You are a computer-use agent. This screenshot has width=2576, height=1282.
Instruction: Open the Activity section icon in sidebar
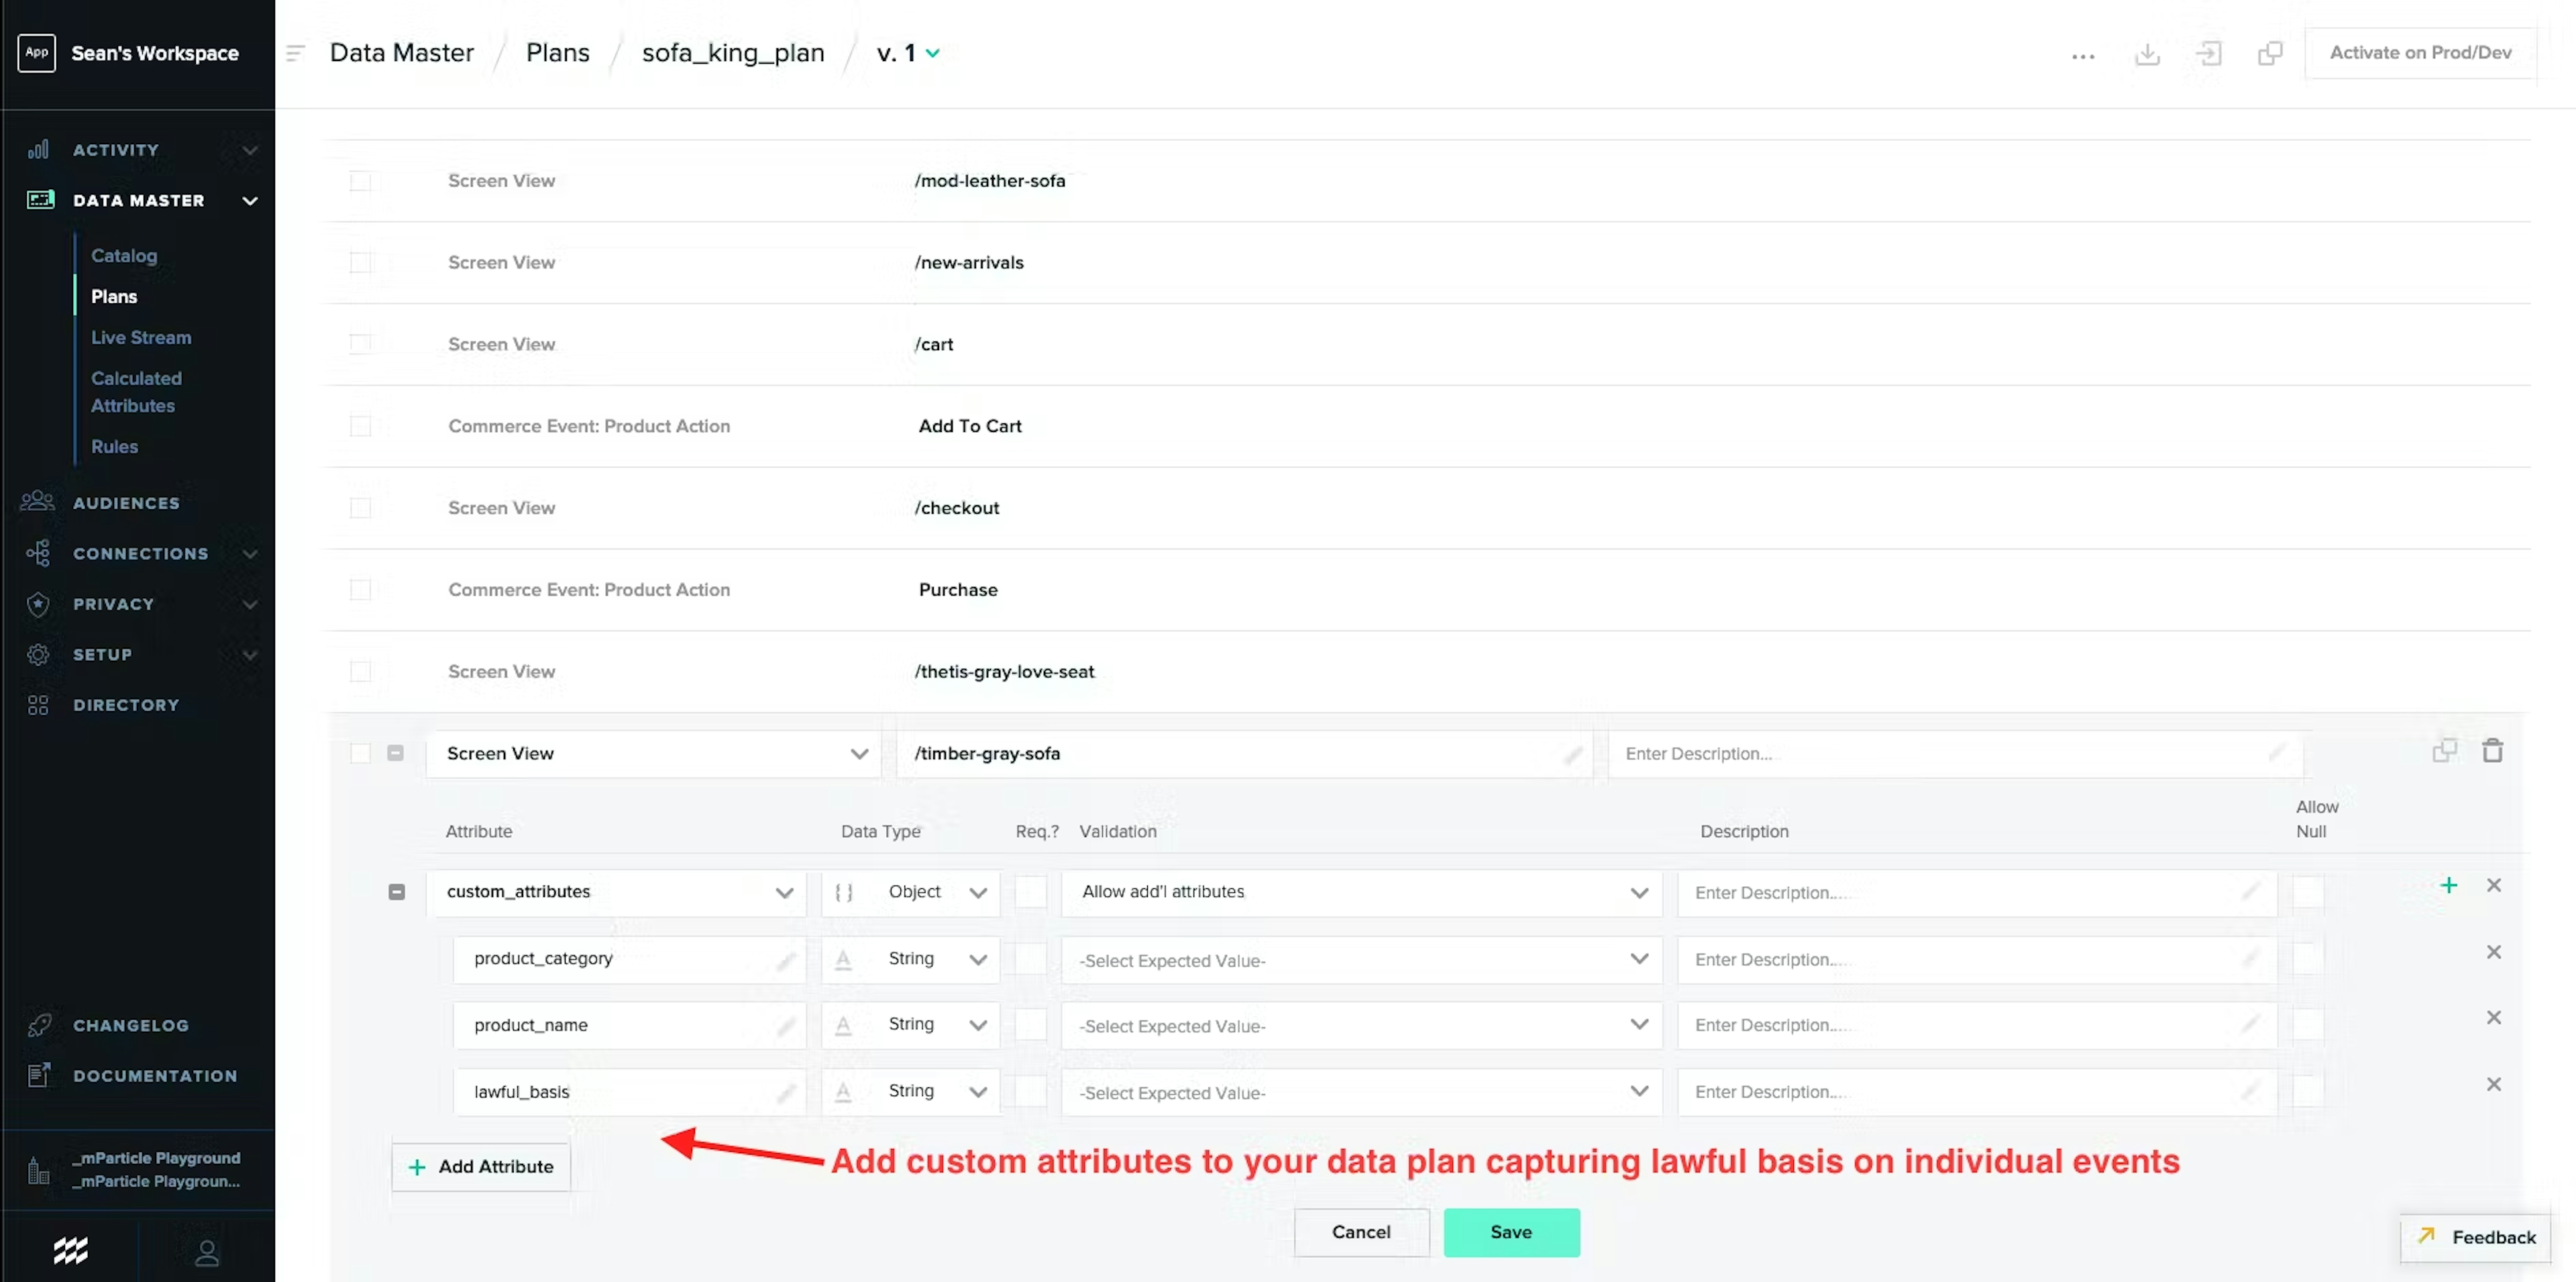38,149
